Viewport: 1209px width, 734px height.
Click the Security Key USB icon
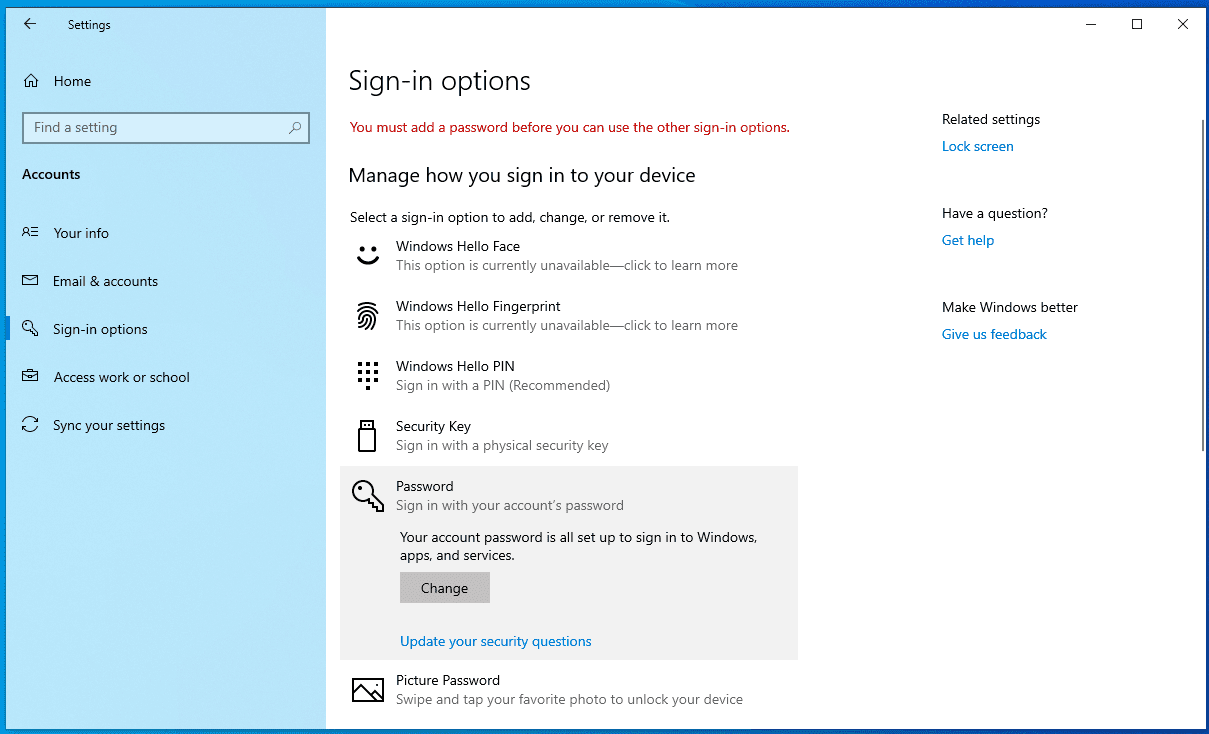pyautogui.click(x=367, y=436)
